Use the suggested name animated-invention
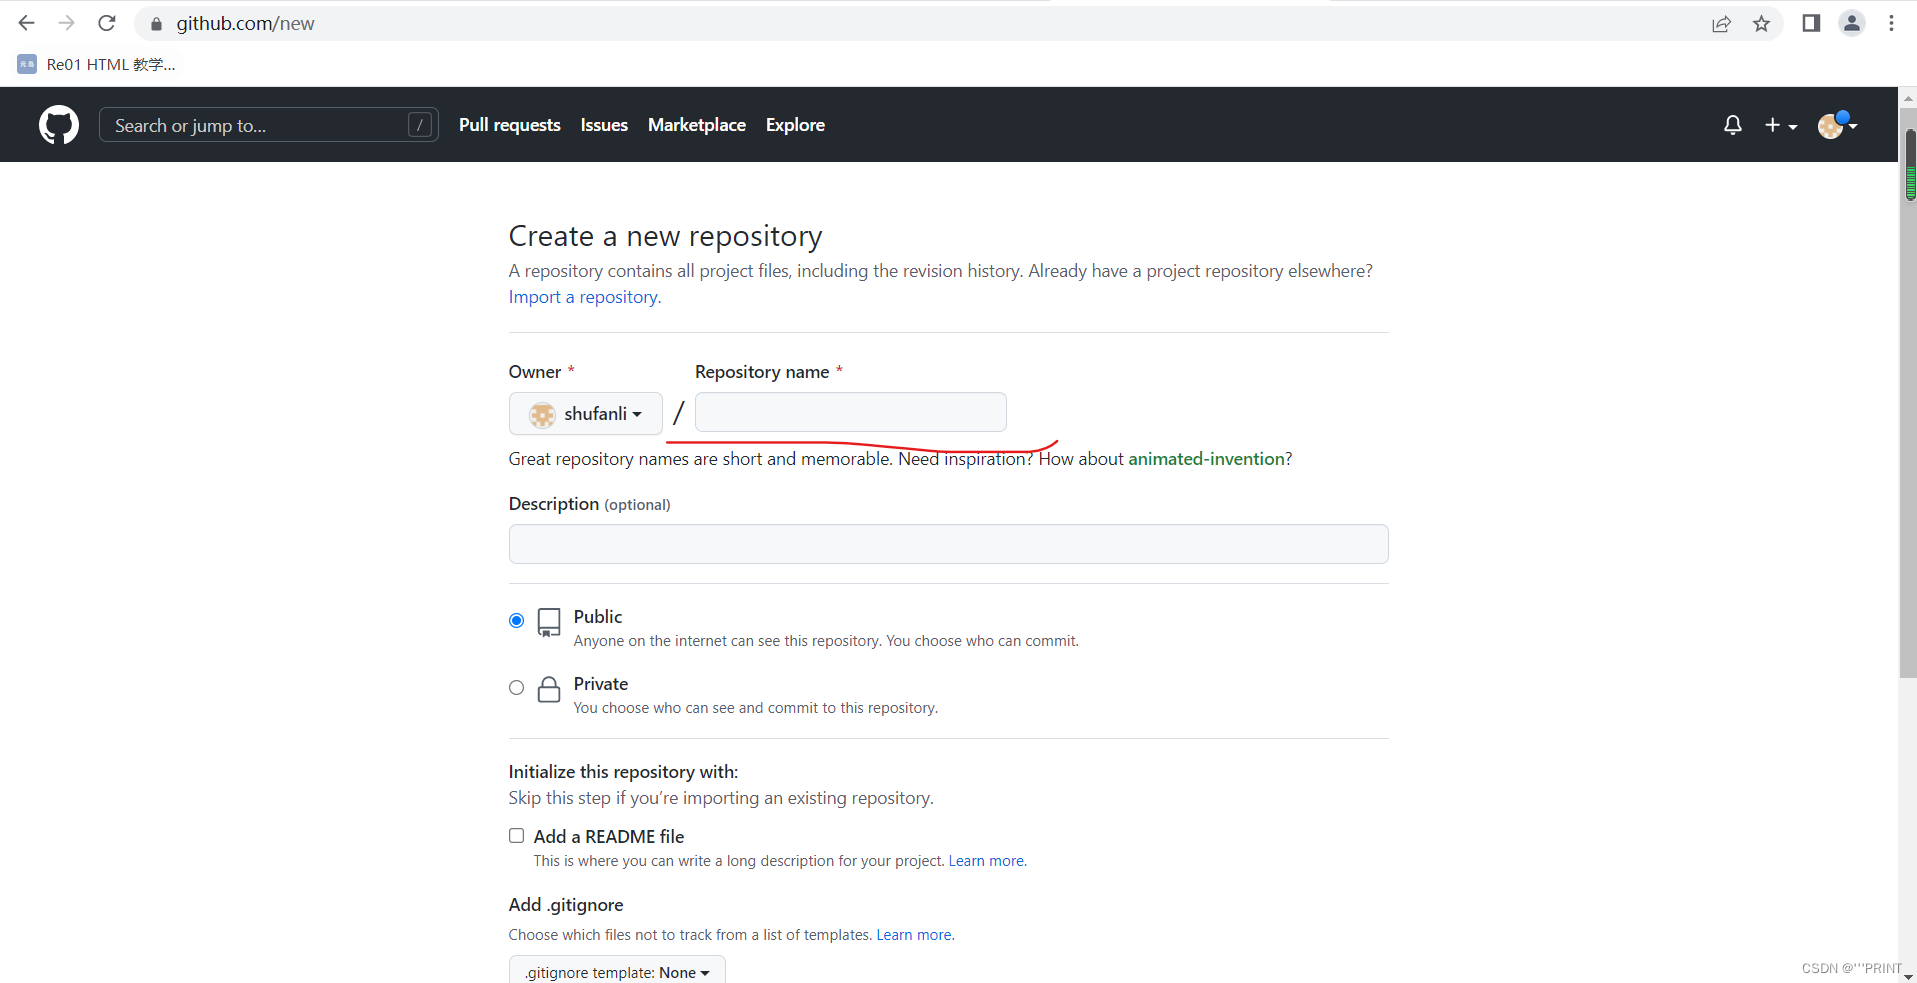The height and width of the screenshot is (983, 1917). point(1206,459)
